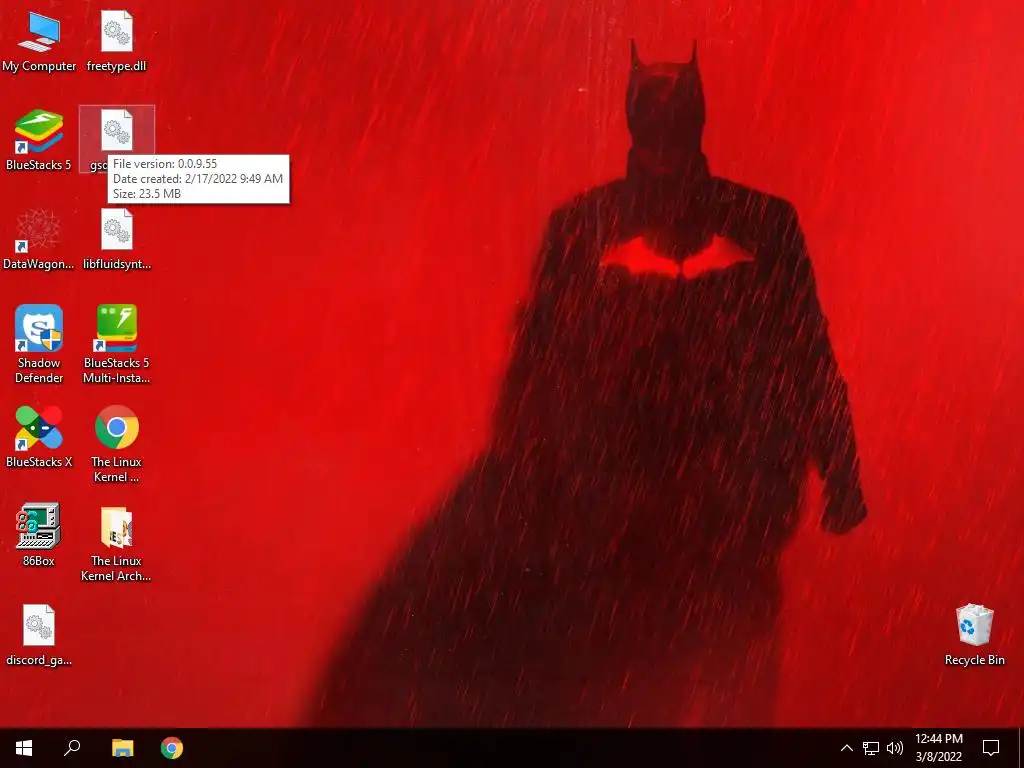Select The Linux Kernel Archives folder

pyautogui.click(x=116, y=543)
